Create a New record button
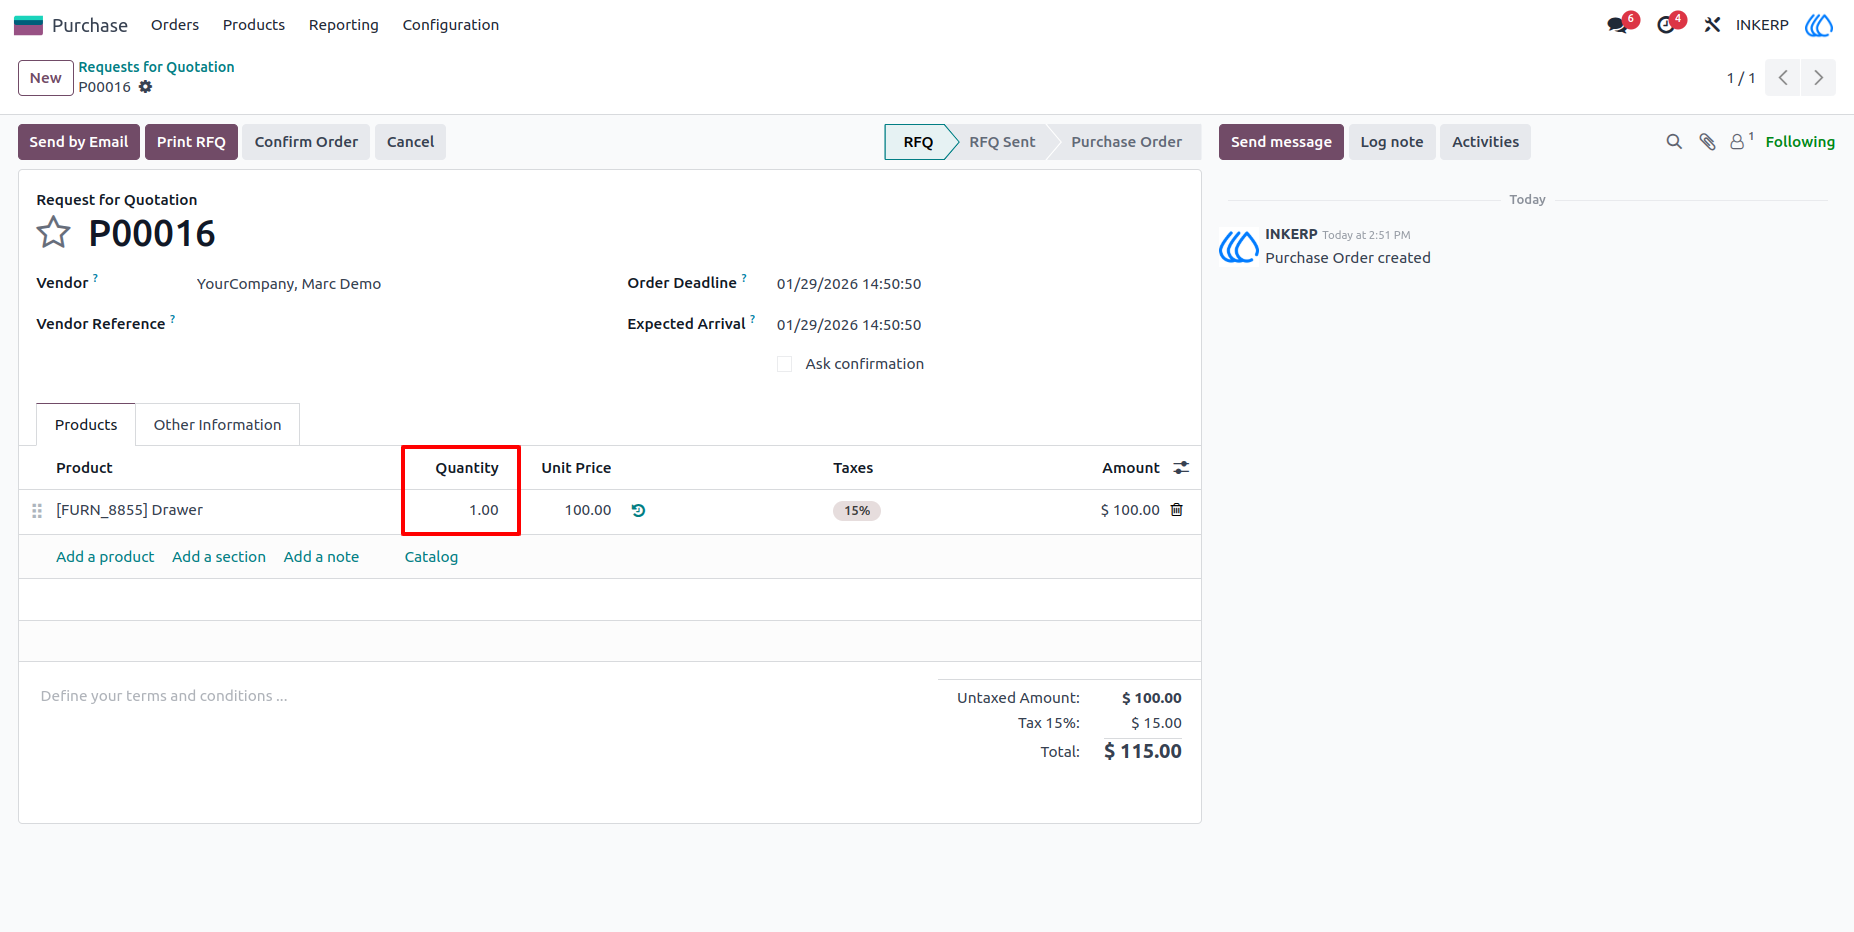Screen dimensions: 1854x932 46,78
